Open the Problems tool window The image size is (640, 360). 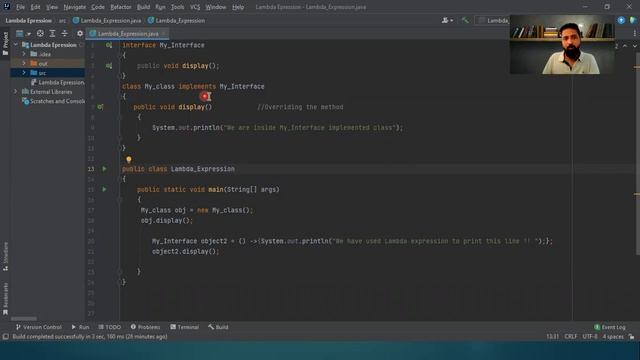[145, 327]
